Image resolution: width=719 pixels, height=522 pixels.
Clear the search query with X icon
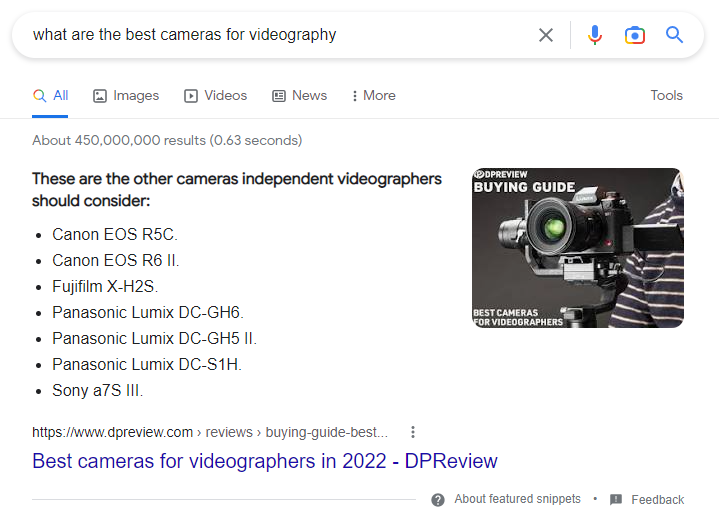click(x=546, y=35)
